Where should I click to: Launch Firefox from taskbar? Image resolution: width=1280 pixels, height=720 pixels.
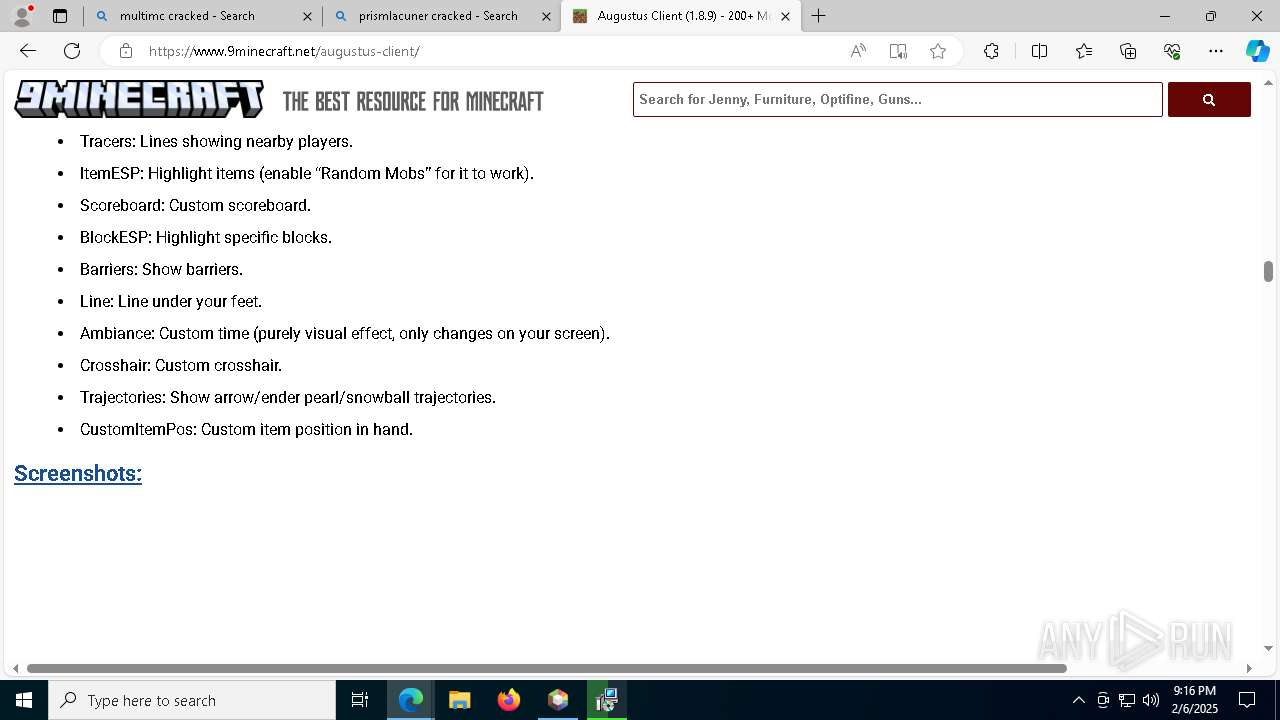pyautogui.click(x=509, y=700)
